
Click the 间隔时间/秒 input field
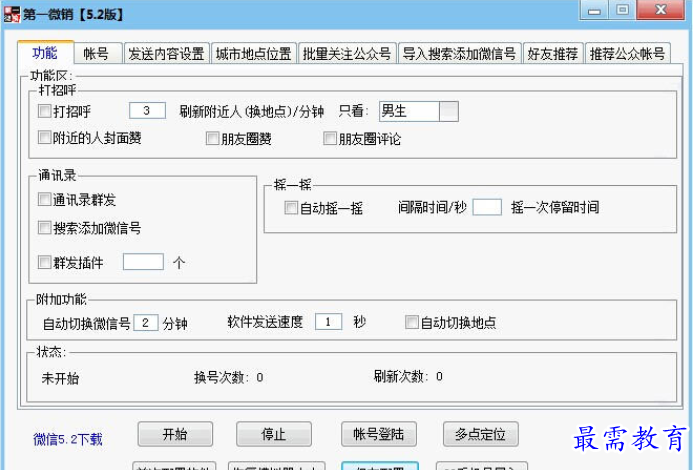pyautogui.click(x=487, y=207)
